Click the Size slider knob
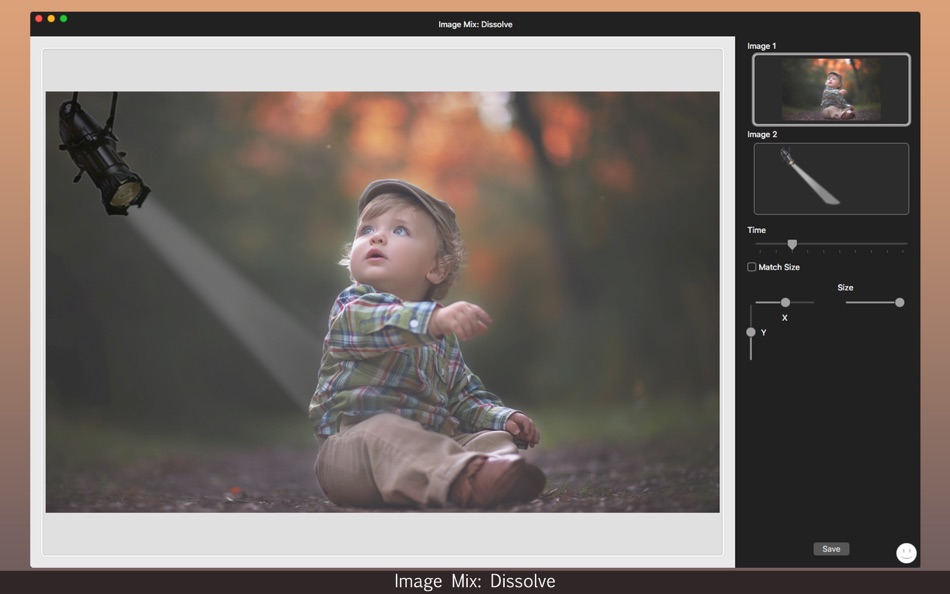Screen dimensions: 950x594 point(899,302)
